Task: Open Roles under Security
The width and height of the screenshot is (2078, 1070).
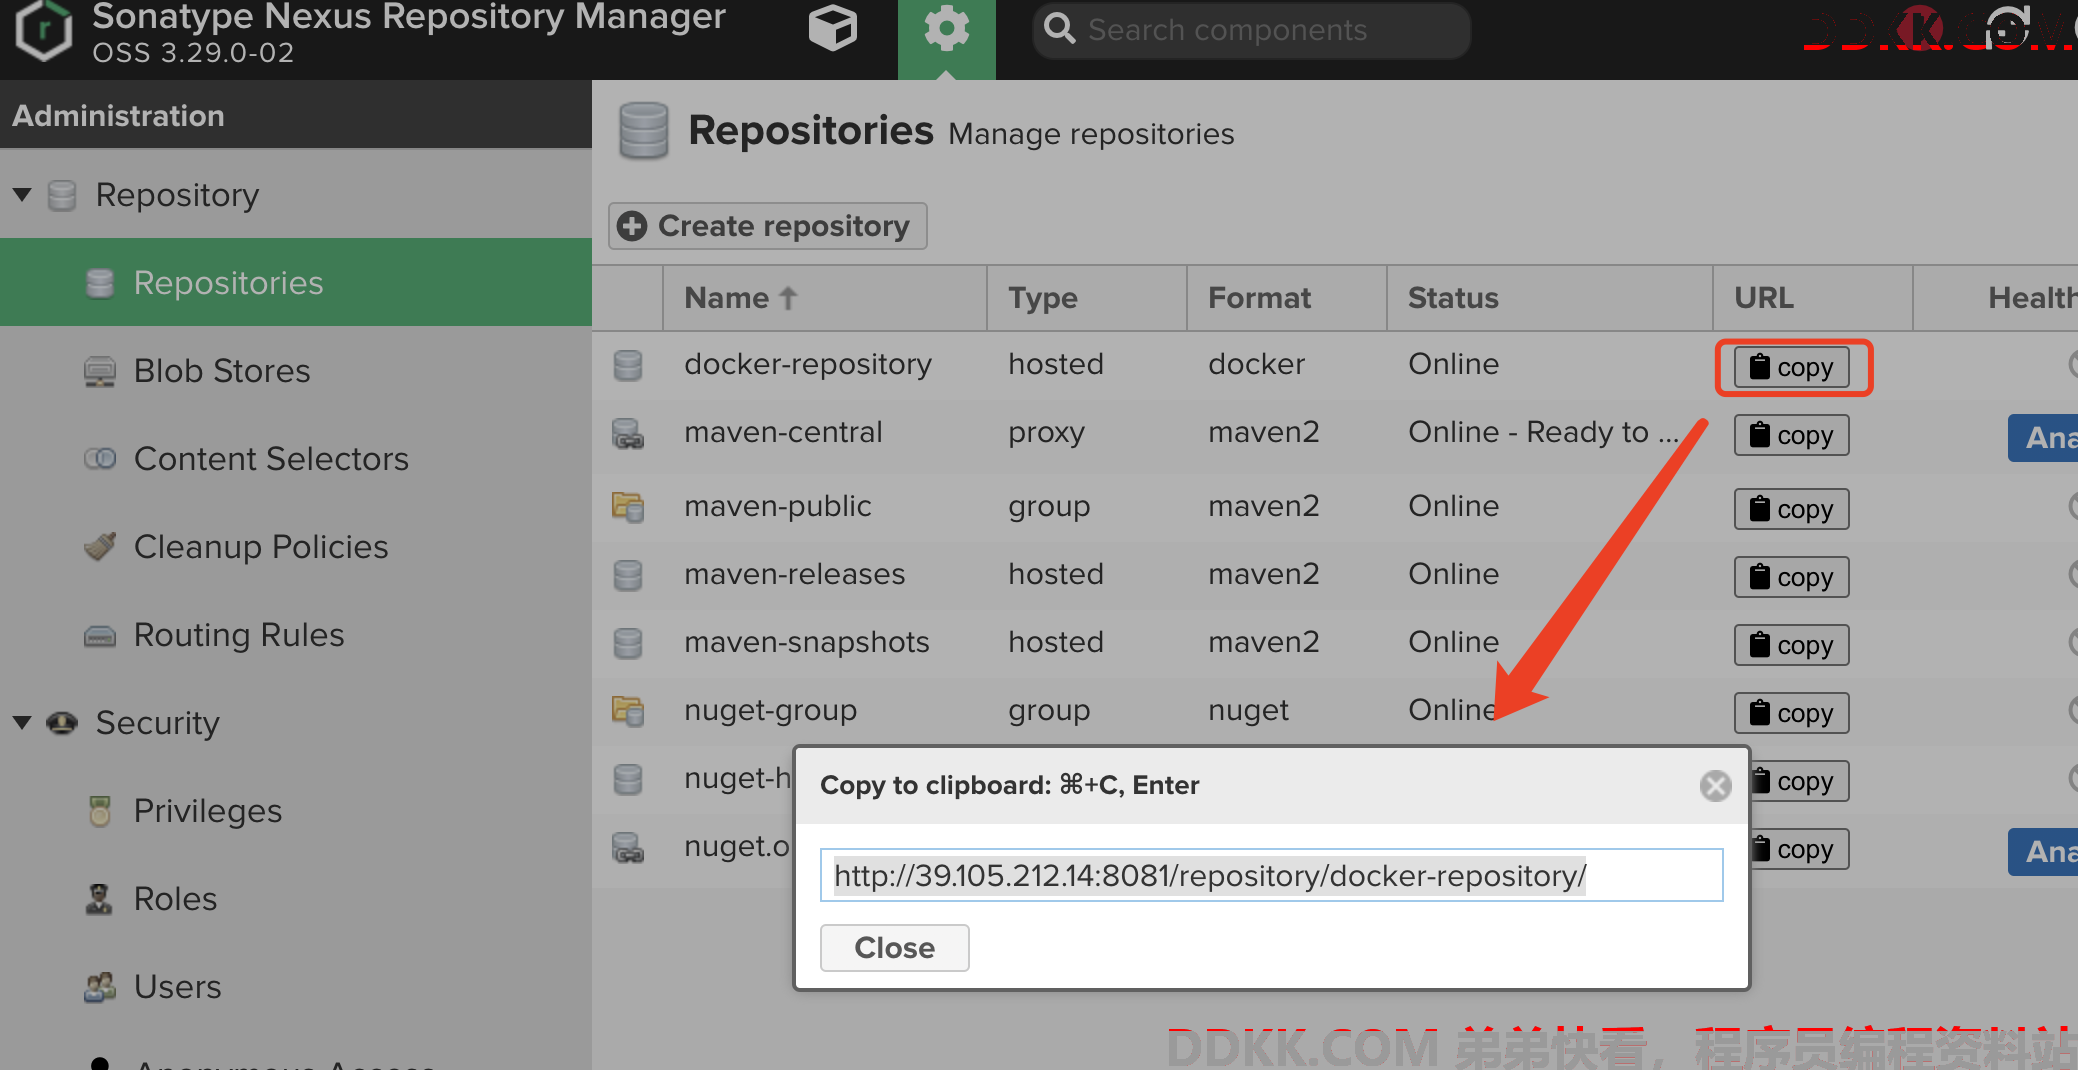Action: [296, 899]
